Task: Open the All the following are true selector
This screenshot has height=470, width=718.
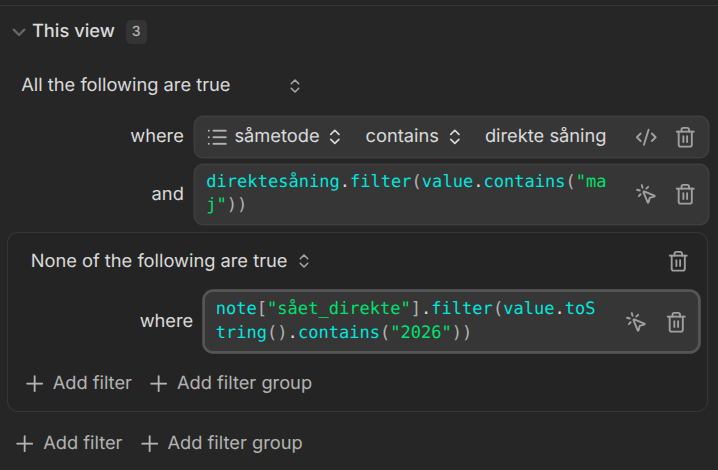Action: pyautogui.click(x=160, y=85)
